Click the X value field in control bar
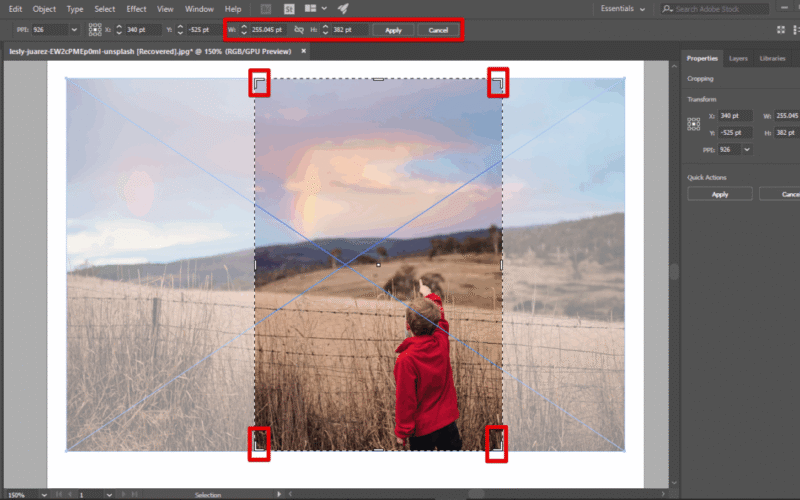 coord(143,30)
